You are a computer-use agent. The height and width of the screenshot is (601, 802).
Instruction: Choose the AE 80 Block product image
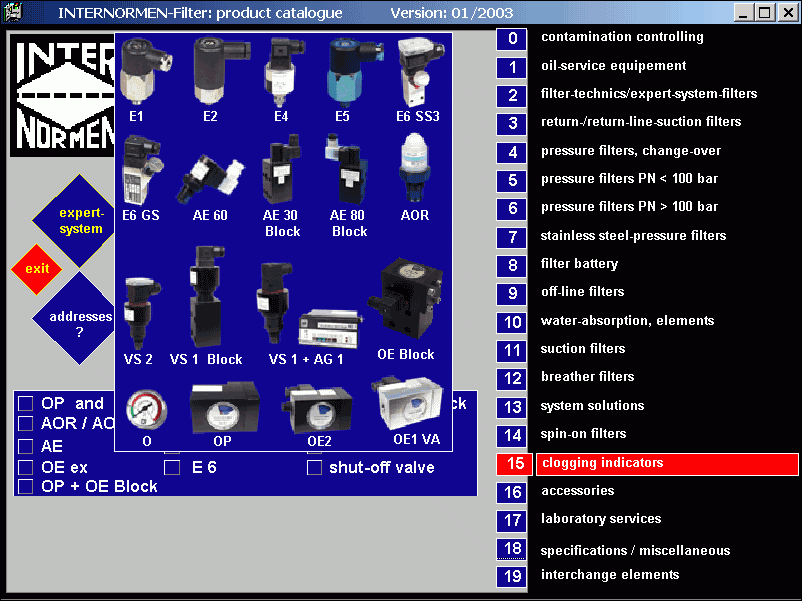coord(346,169)
